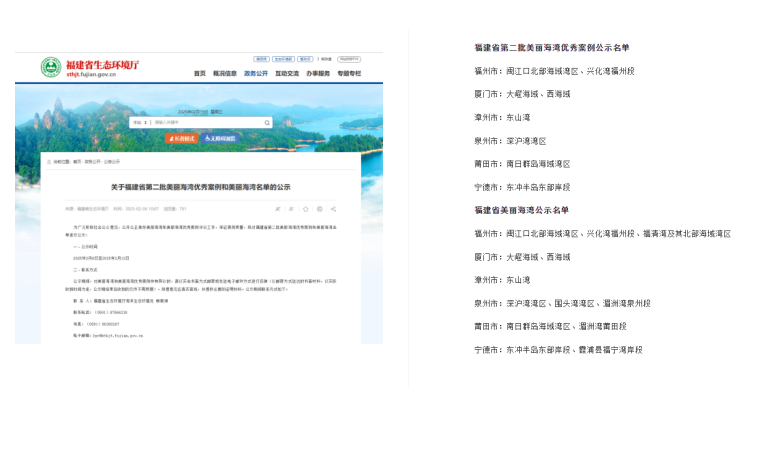Viewport: 776px width, 470px height.
Task: Click the 公告公示 breadcrumb link
Action: click(110, 161)
